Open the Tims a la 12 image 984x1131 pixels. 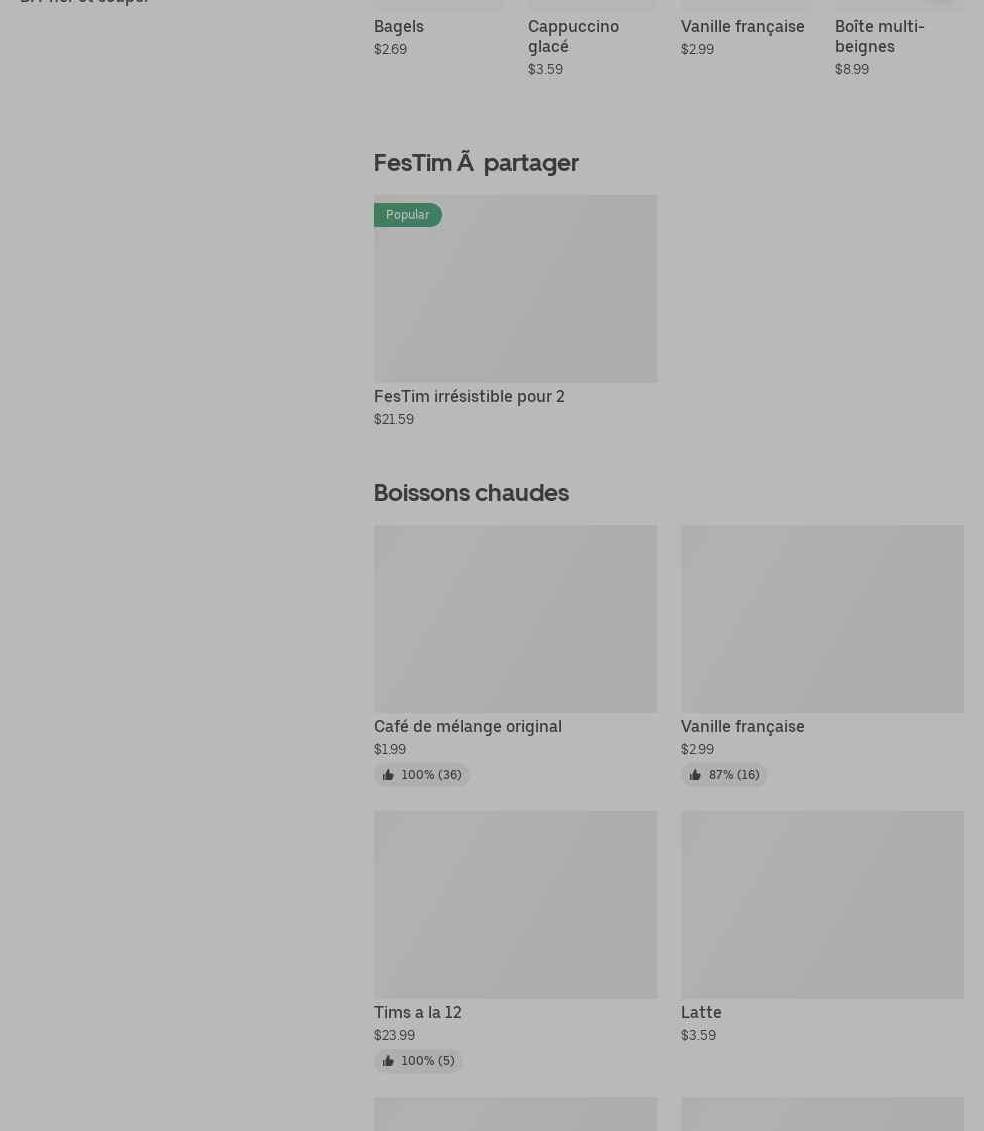[515, 905]
